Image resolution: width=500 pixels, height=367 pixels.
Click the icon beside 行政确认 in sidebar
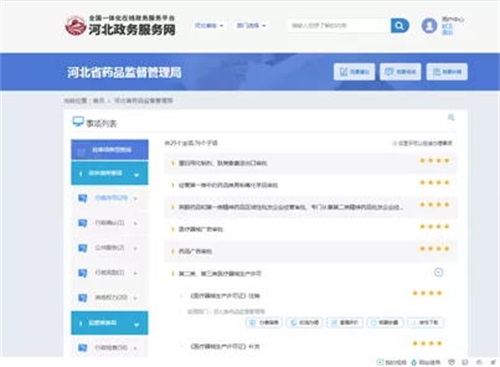83,223
